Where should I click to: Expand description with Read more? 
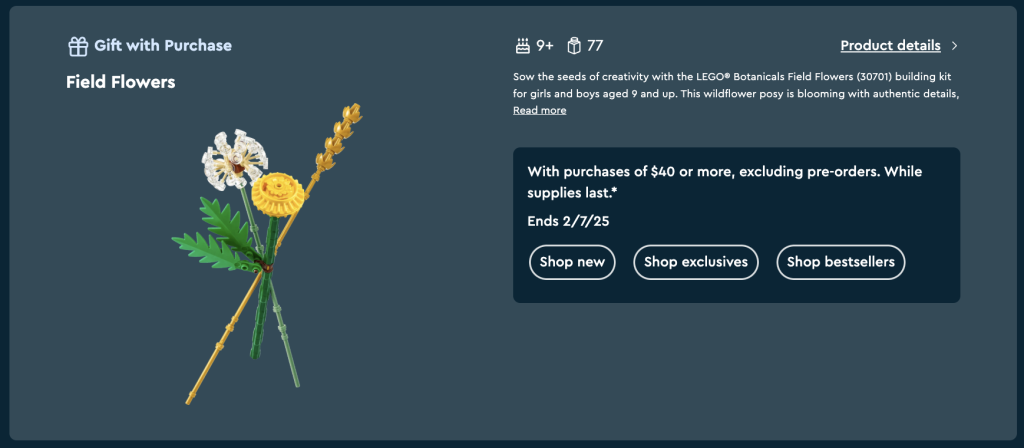click(539, 110)
